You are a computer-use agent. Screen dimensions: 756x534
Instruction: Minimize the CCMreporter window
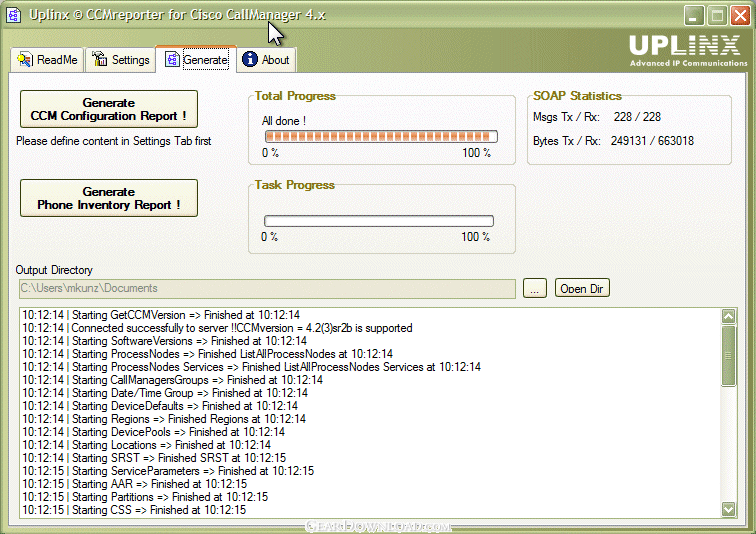[693, 15]
